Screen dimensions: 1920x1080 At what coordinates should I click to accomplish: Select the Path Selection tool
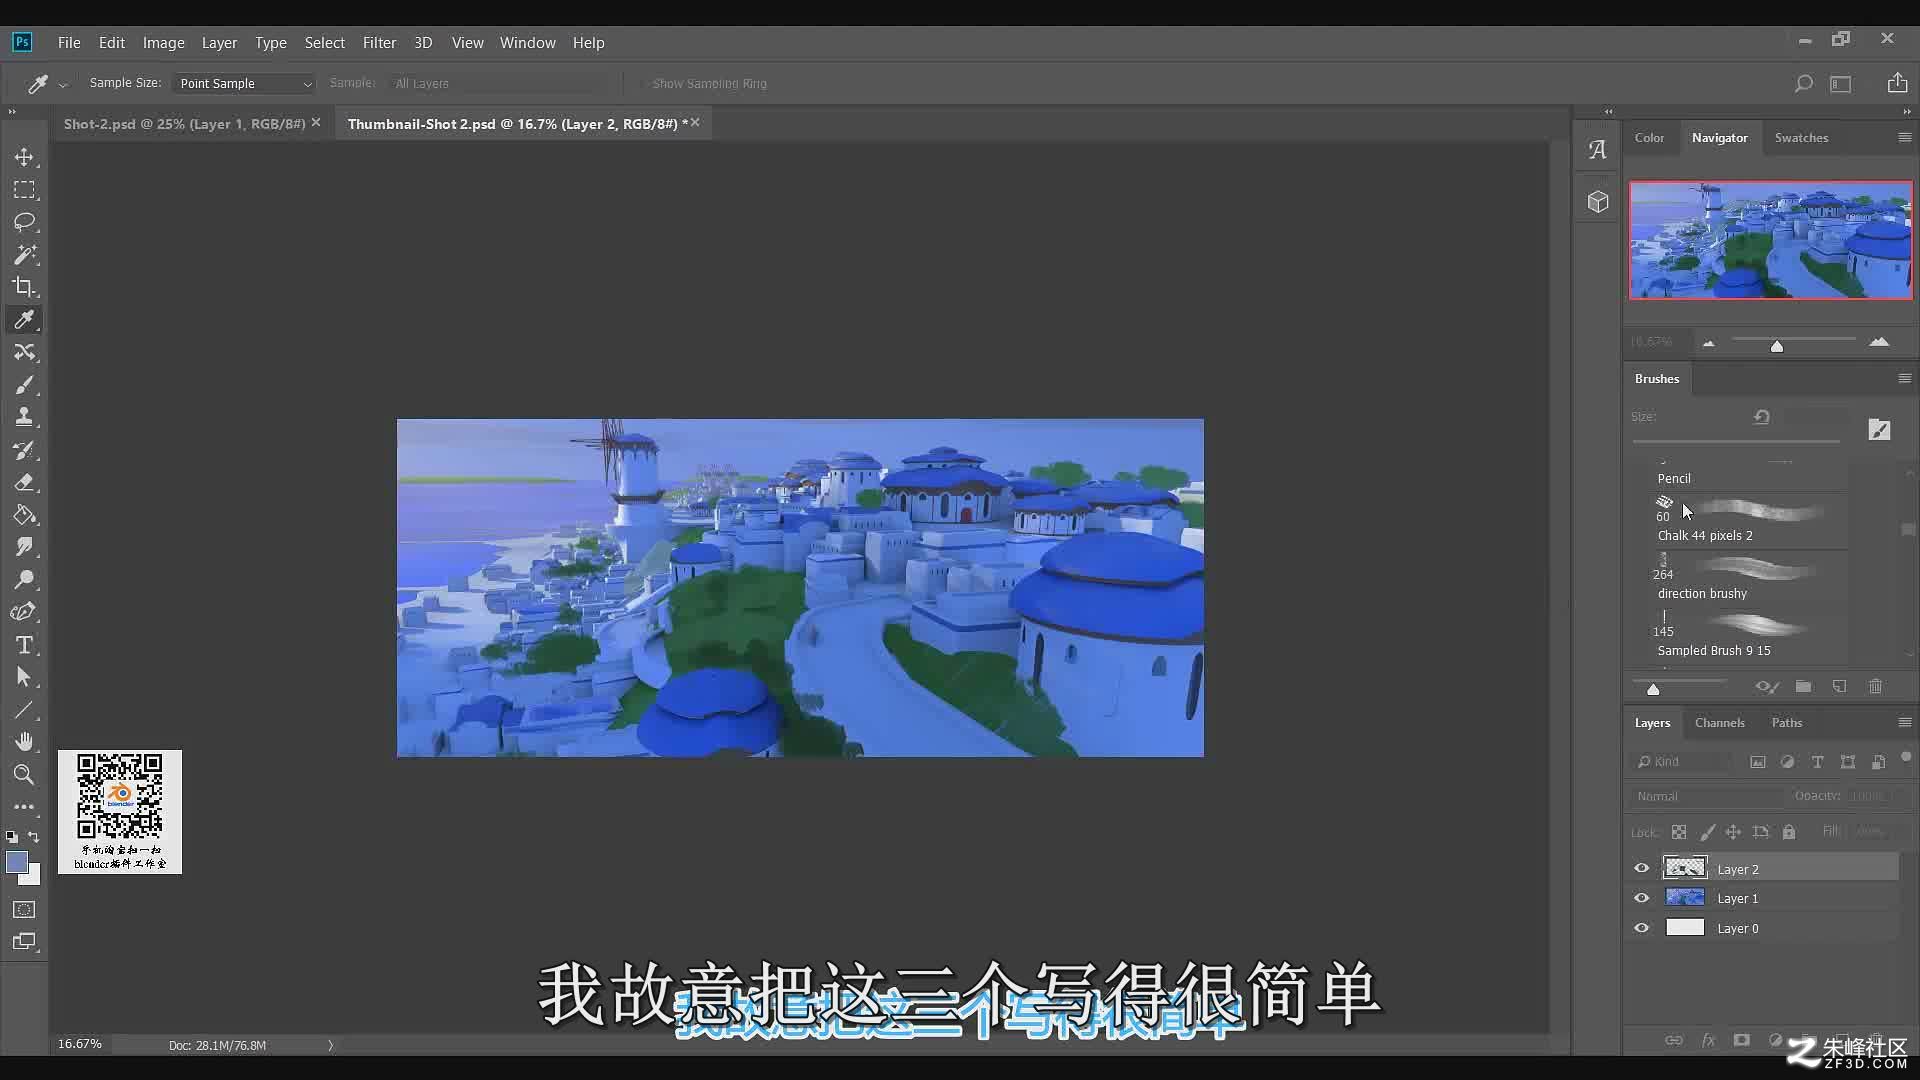tap(24, 677)
